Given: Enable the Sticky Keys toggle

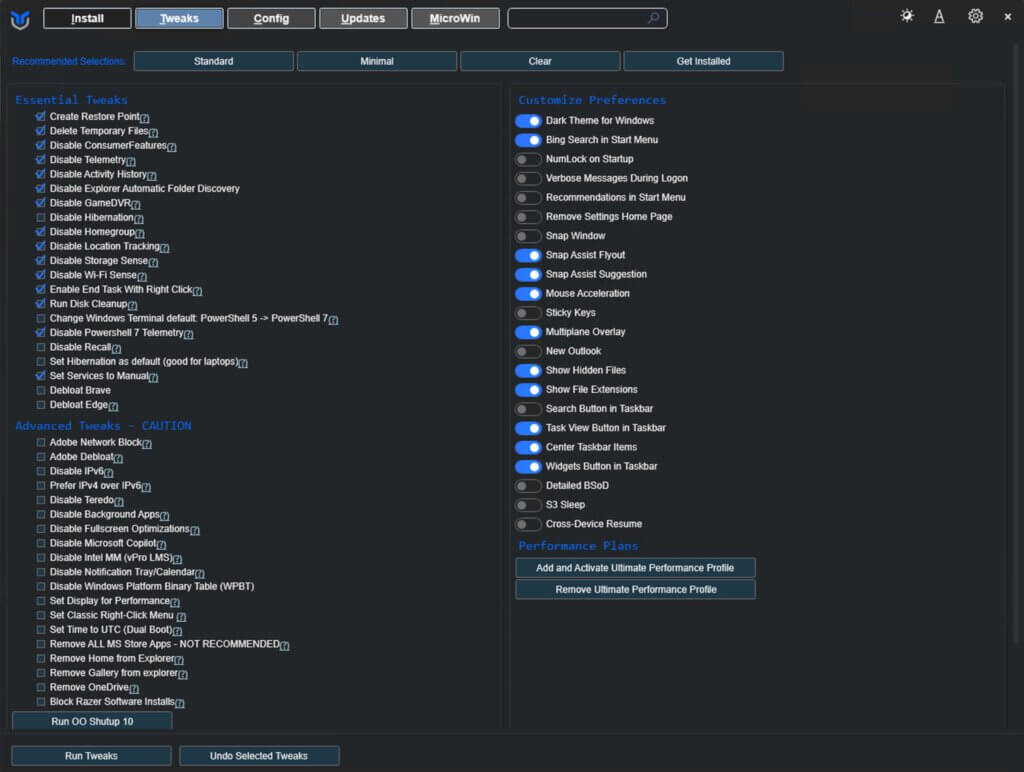Looking at the screenshot, I should click(528, 313).
